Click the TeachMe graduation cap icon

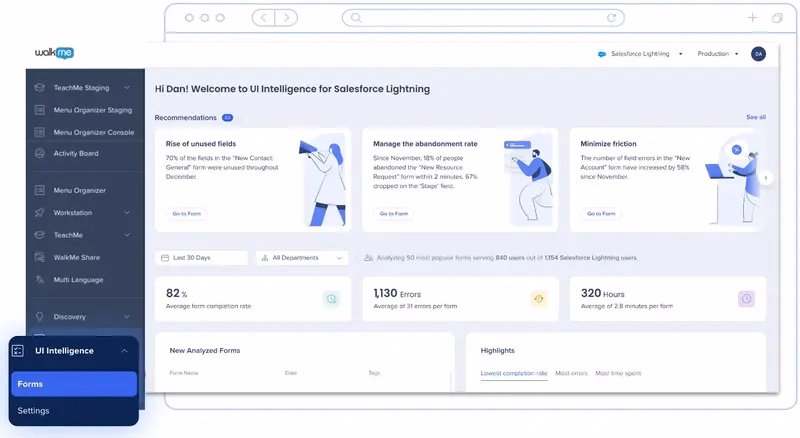click(39, 235)
